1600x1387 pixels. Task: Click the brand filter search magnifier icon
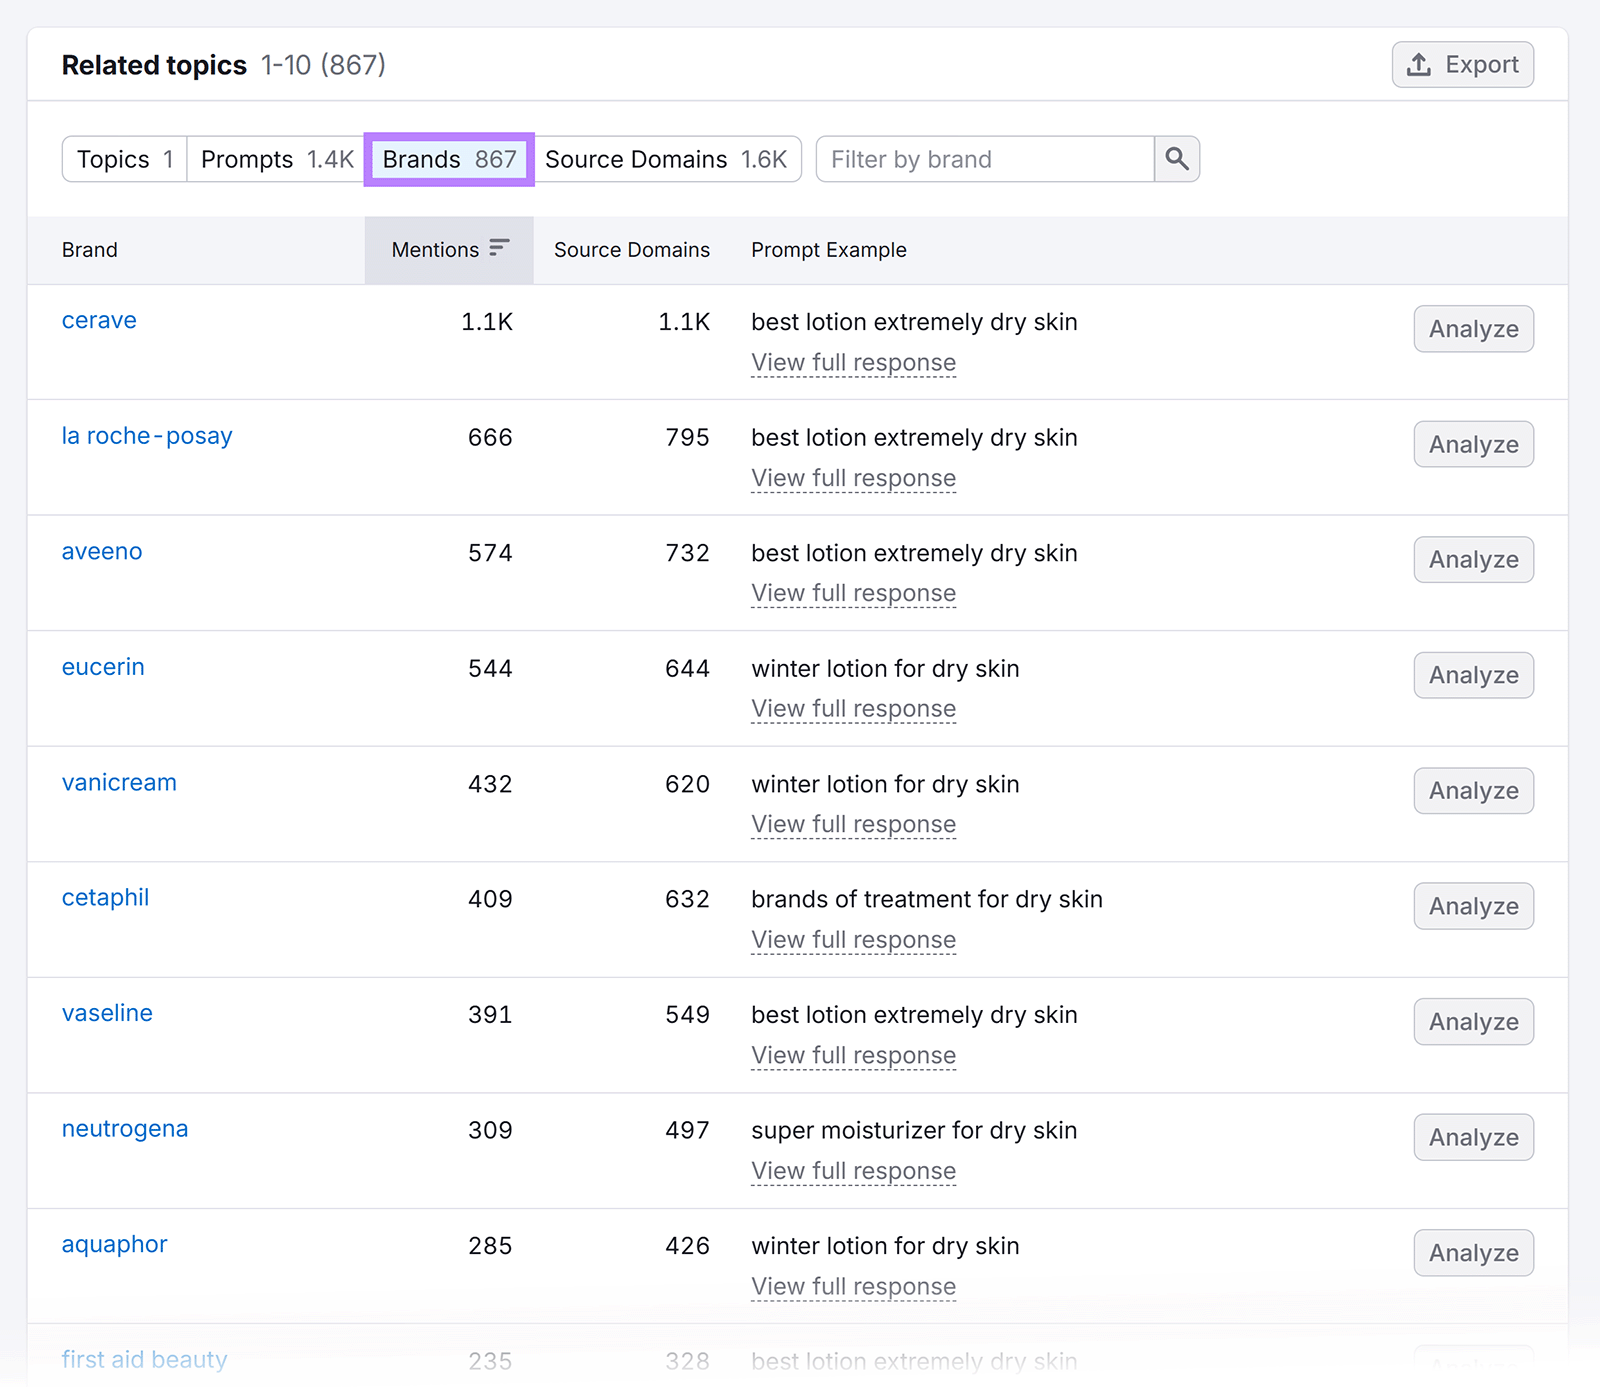(1176, 159)
